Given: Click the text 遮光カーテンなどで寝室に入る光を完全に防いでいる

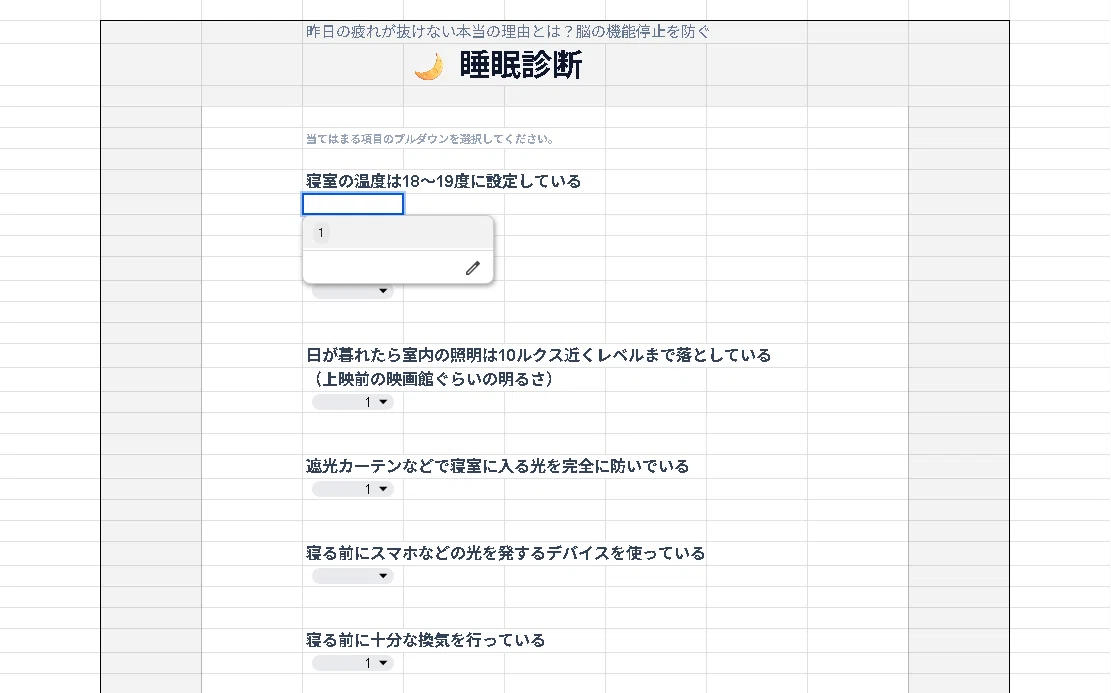Looking at the screenshot, I should (497, 466).
